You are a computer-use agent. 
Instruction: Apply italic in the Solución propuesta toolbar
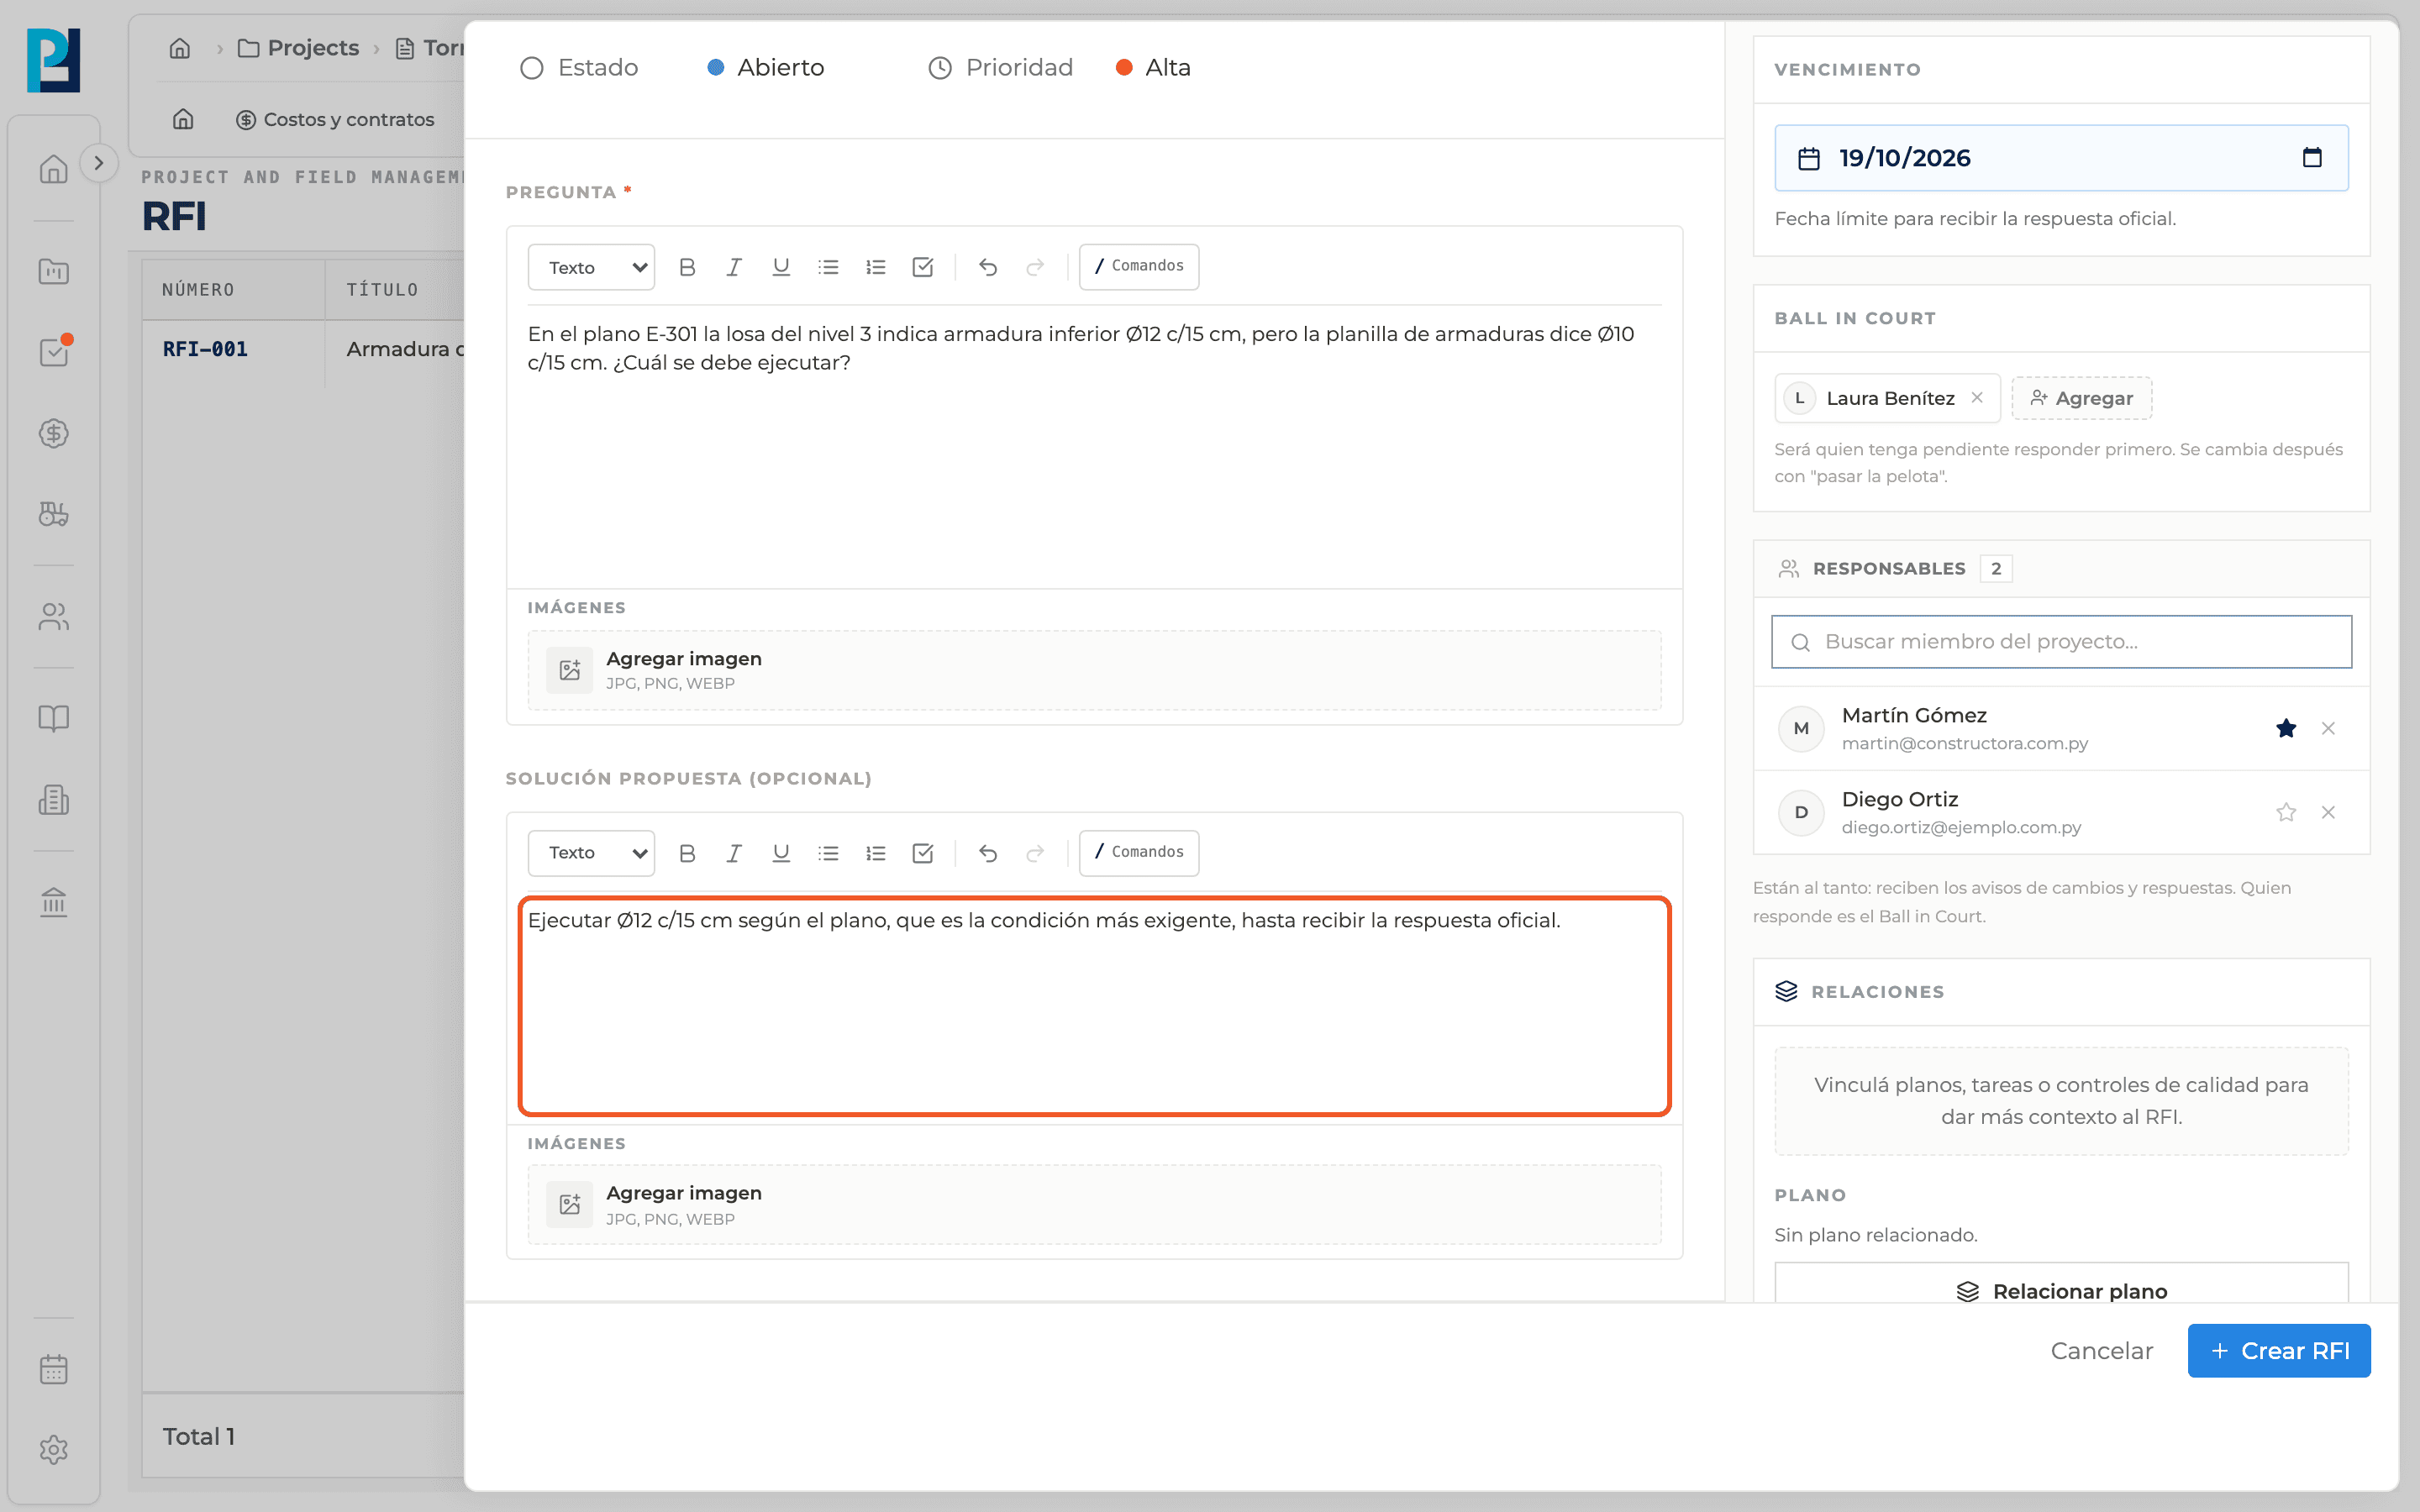pyautogui.click(x=734, y=853)
